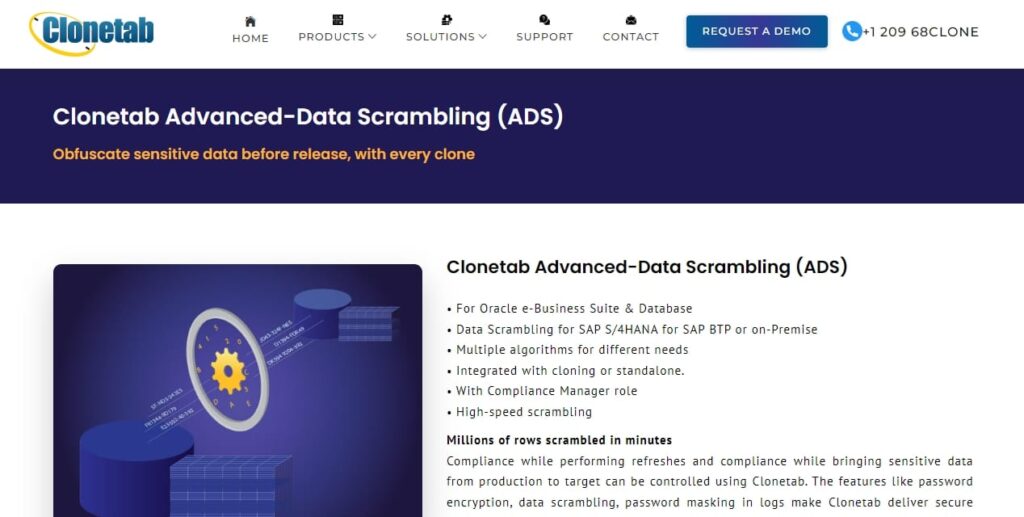Viewport: 1024px width, 517px height.
Task: Open the SOLUTIONS menu label
Action: [441, 37]
